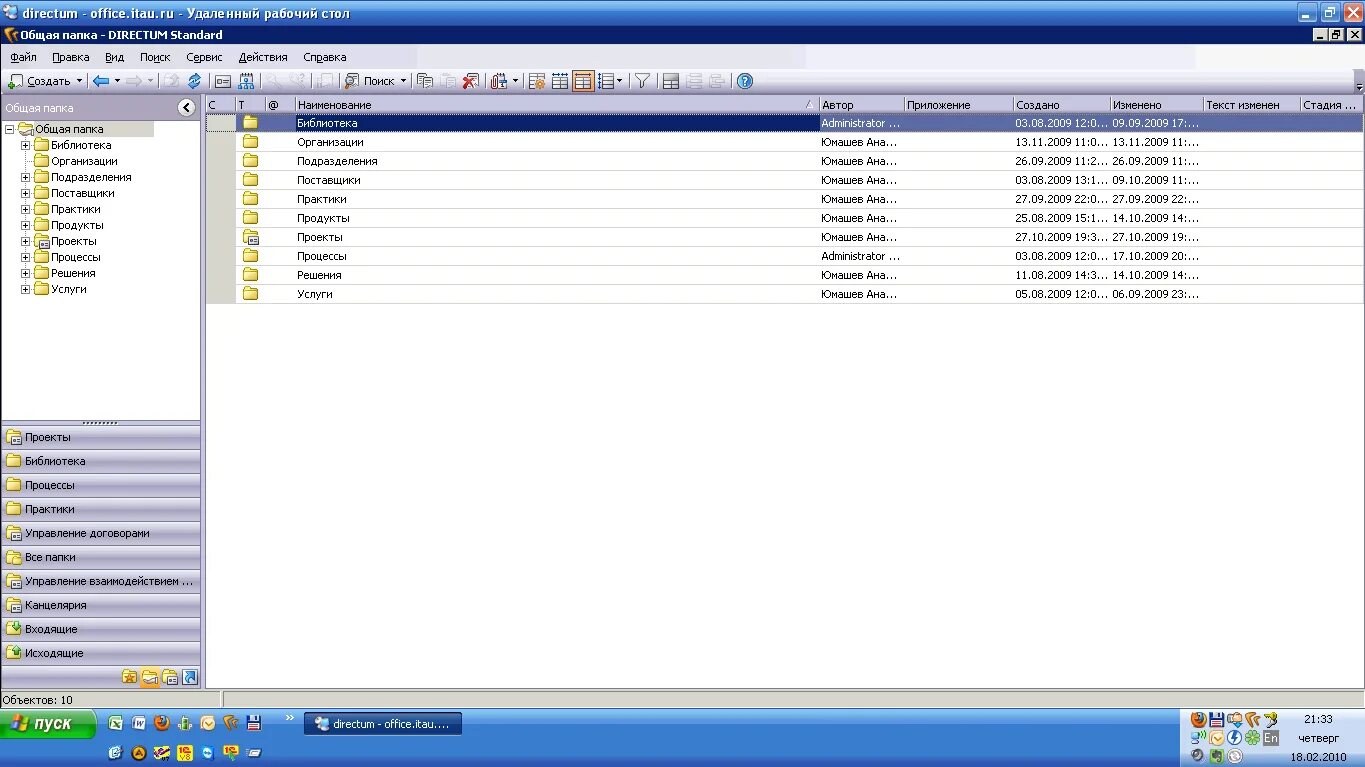Click the folder card icon in sidebar bottom
This screenshot has height=767, width=1365.
pyautogui.click(x=170, y=677)
